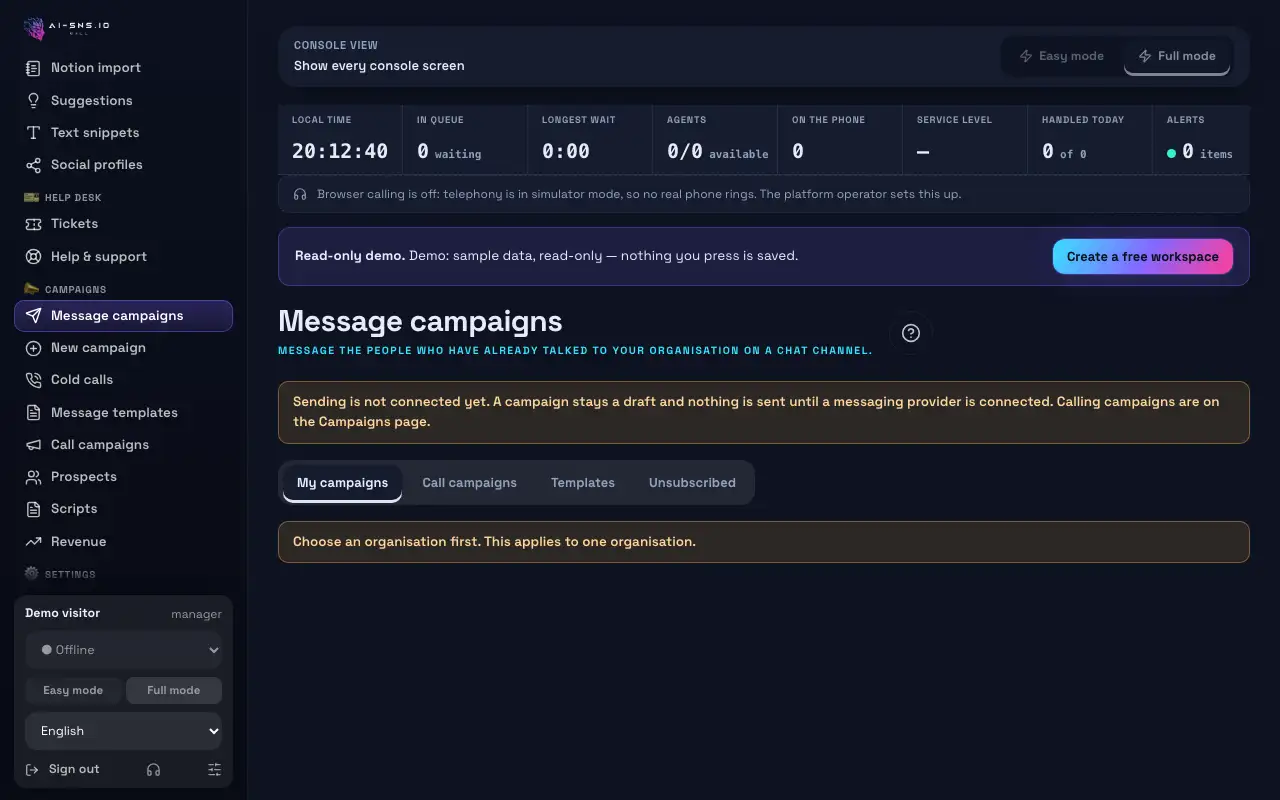Select Easy mode in the sidebar user panel
The height and width of the screenshot is (800, 1280).
point(73,690)
